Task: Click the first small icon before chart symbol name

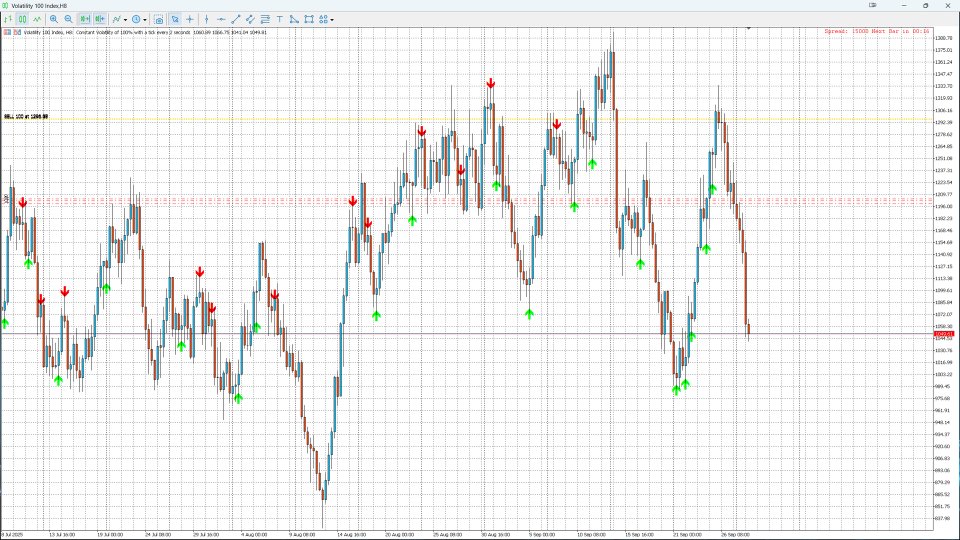Action: (x=7, y=32)
